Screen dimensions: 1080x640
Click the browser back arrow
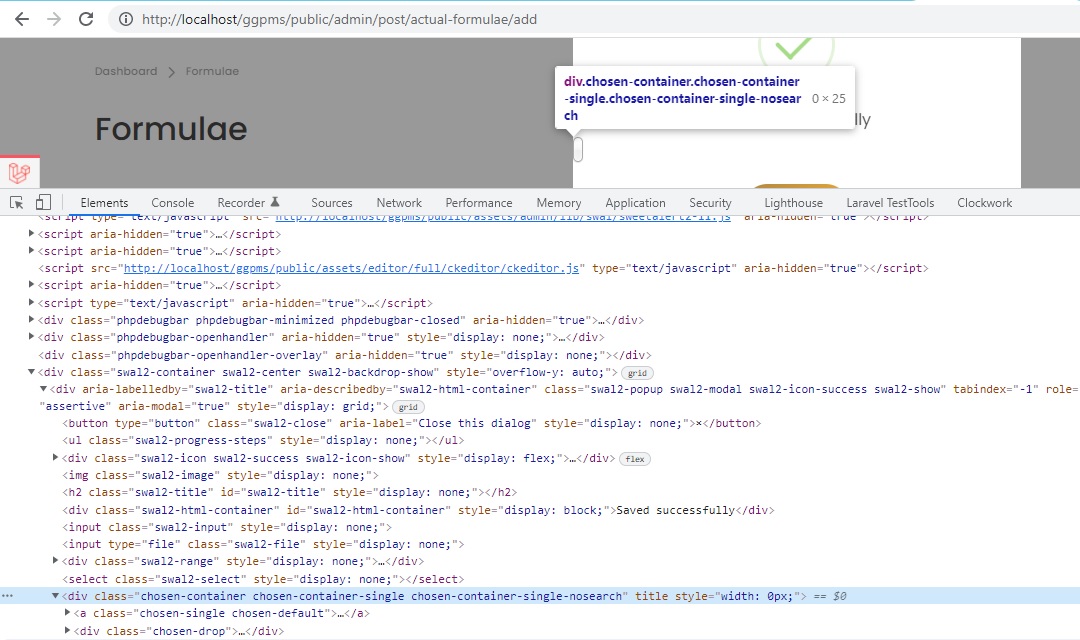coord(22,19)
